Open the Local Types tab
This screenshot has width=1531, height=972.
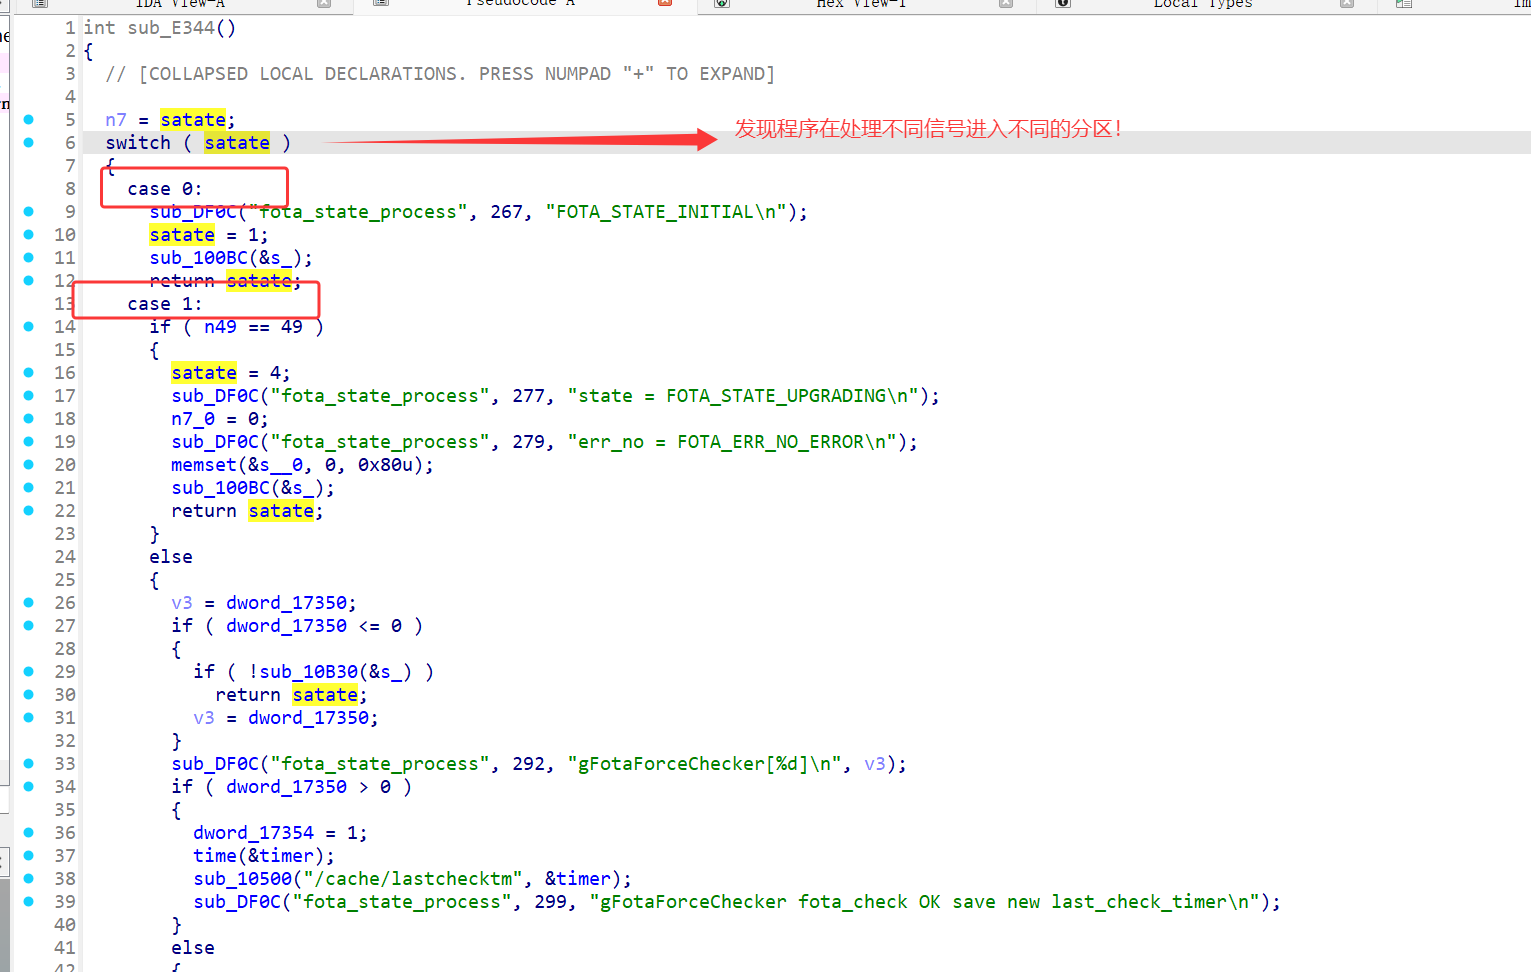[1202, 3]
